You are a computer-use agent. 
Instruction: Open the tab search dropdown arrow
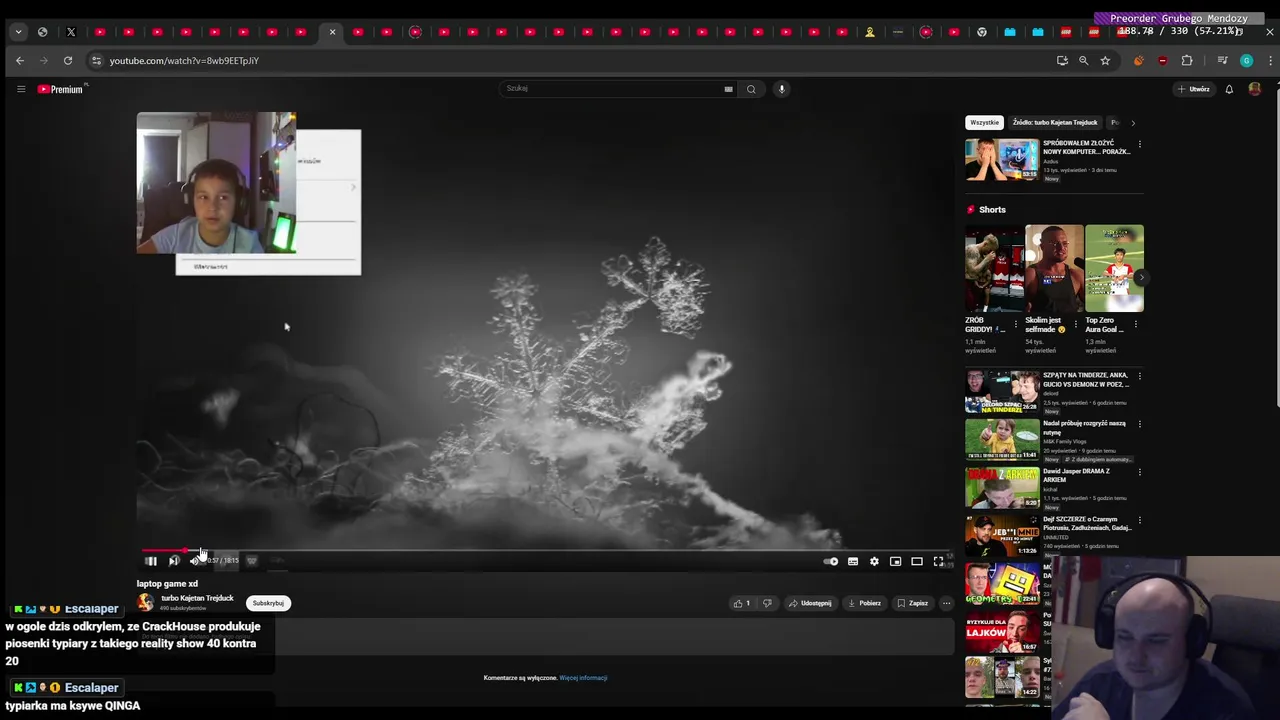tap(18, 32)
